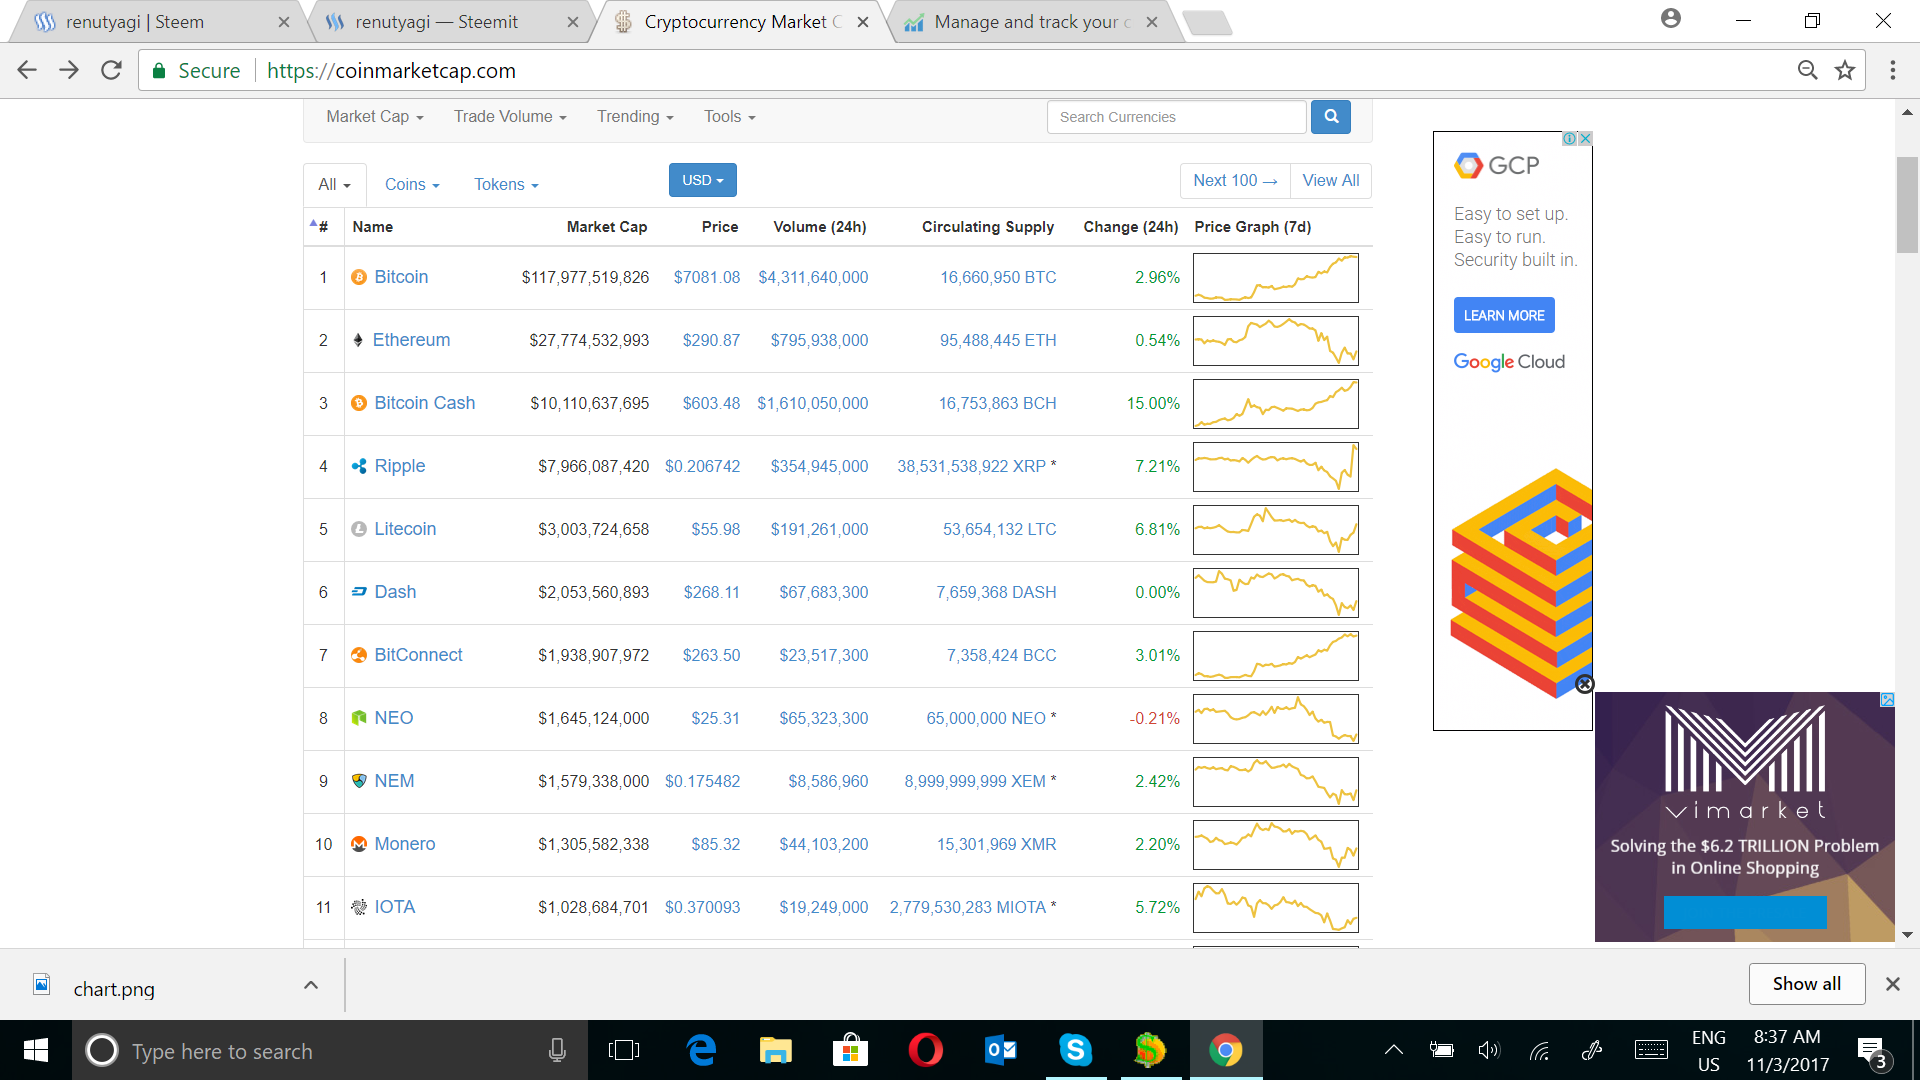1920x1080 pixels.
Task: Open the Trending dropdown
Action: pos(635,117)
